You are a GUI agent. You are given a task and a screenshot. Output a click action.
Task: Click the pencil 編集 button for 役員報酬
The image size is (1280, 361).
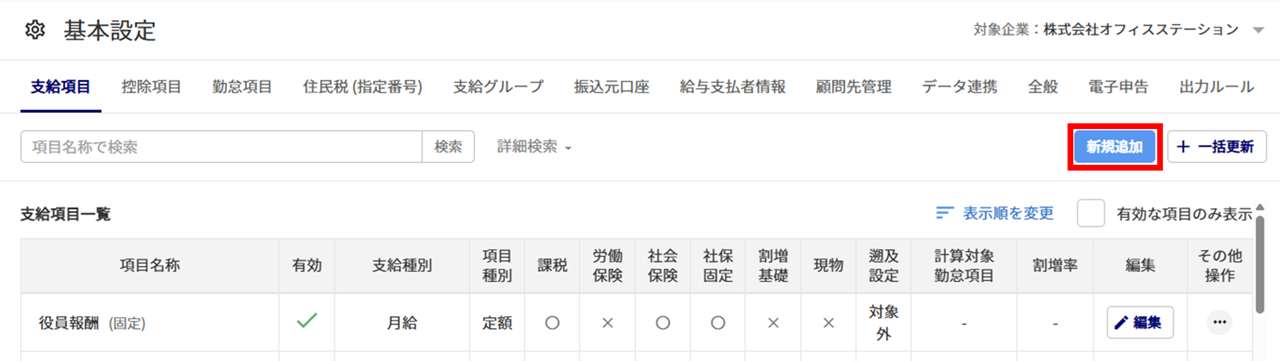[x=1140, y=322]
